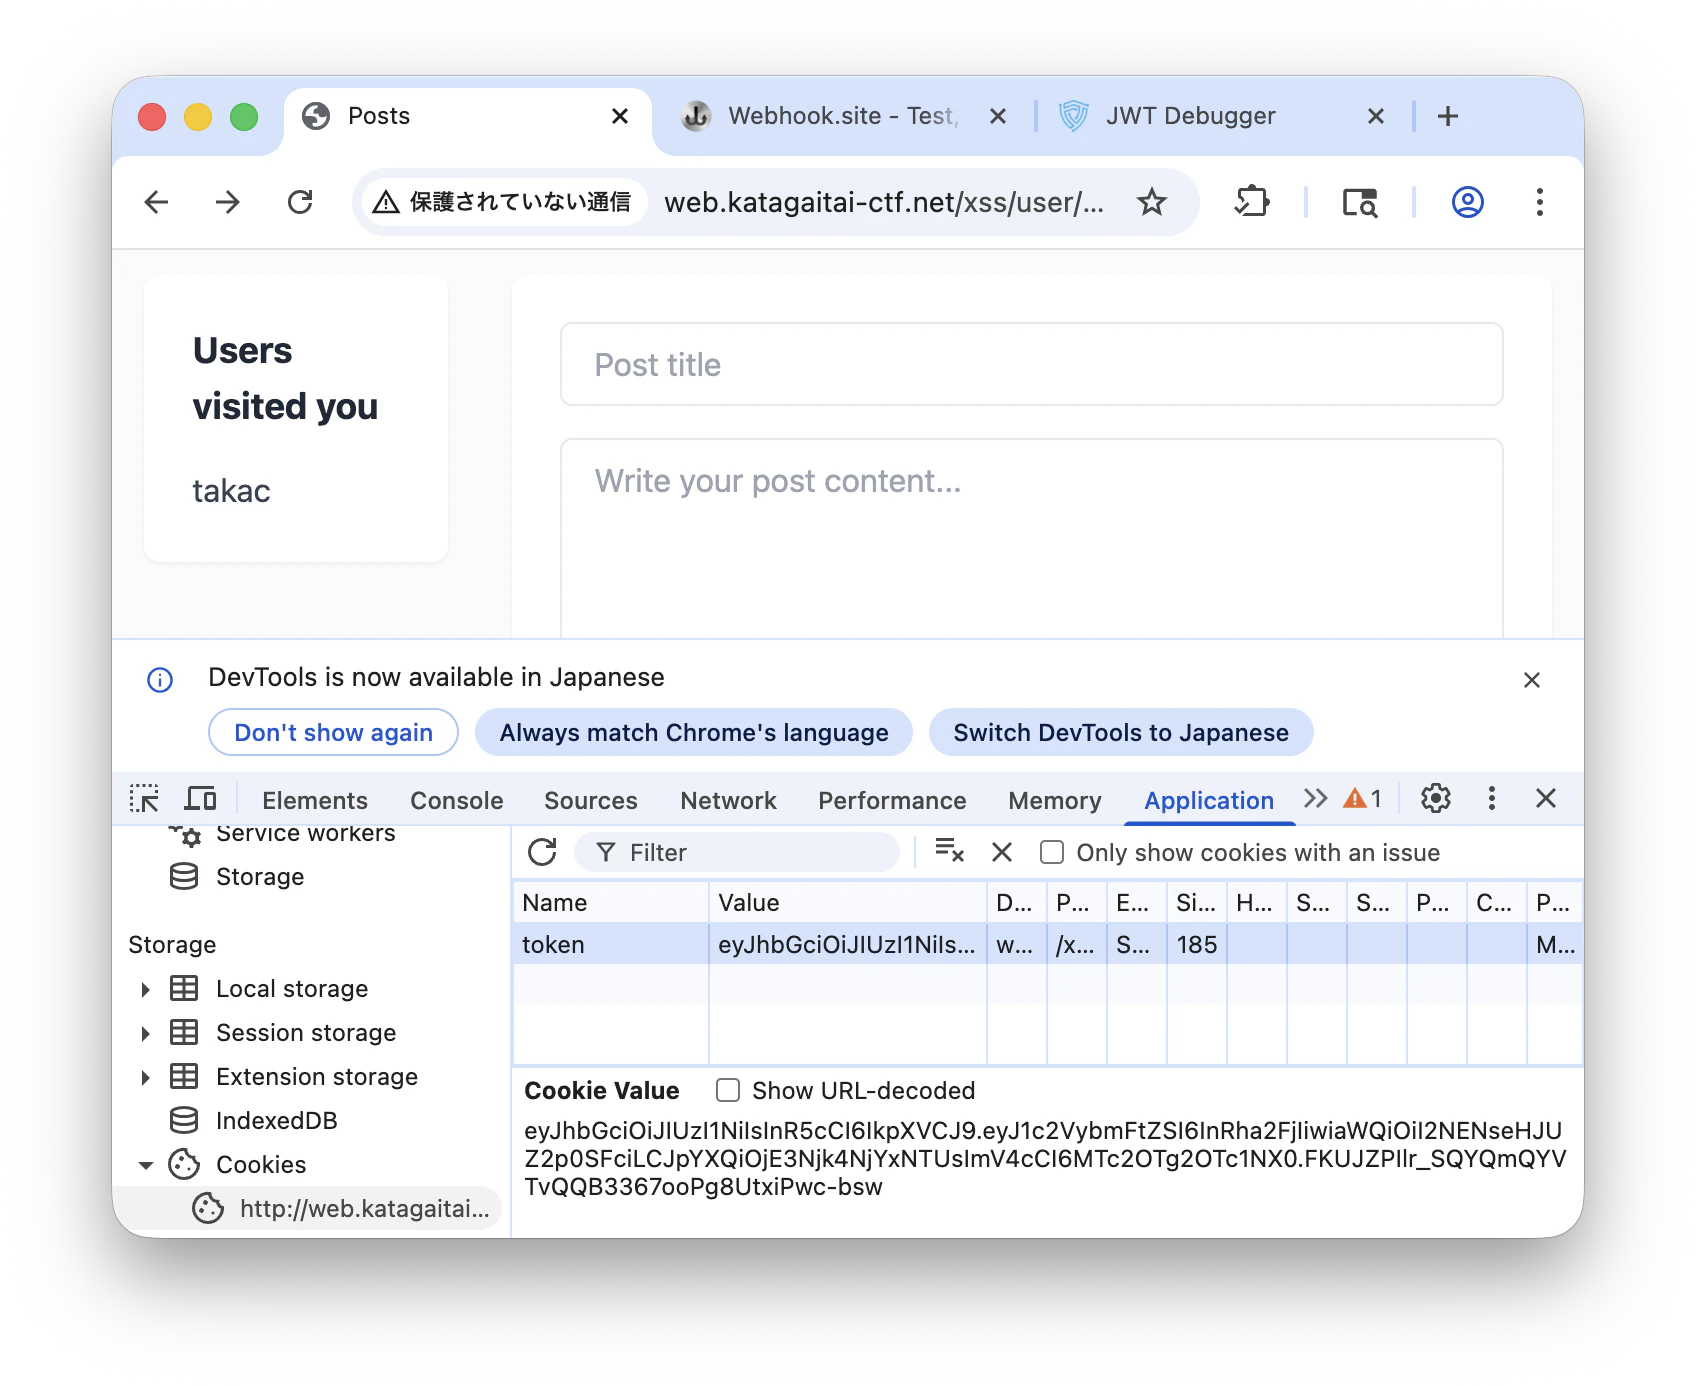The width and height of the screenshot is (1696, 1386).
Task: Open the tab search icon in the toolbar
Action: [1360, 202]
